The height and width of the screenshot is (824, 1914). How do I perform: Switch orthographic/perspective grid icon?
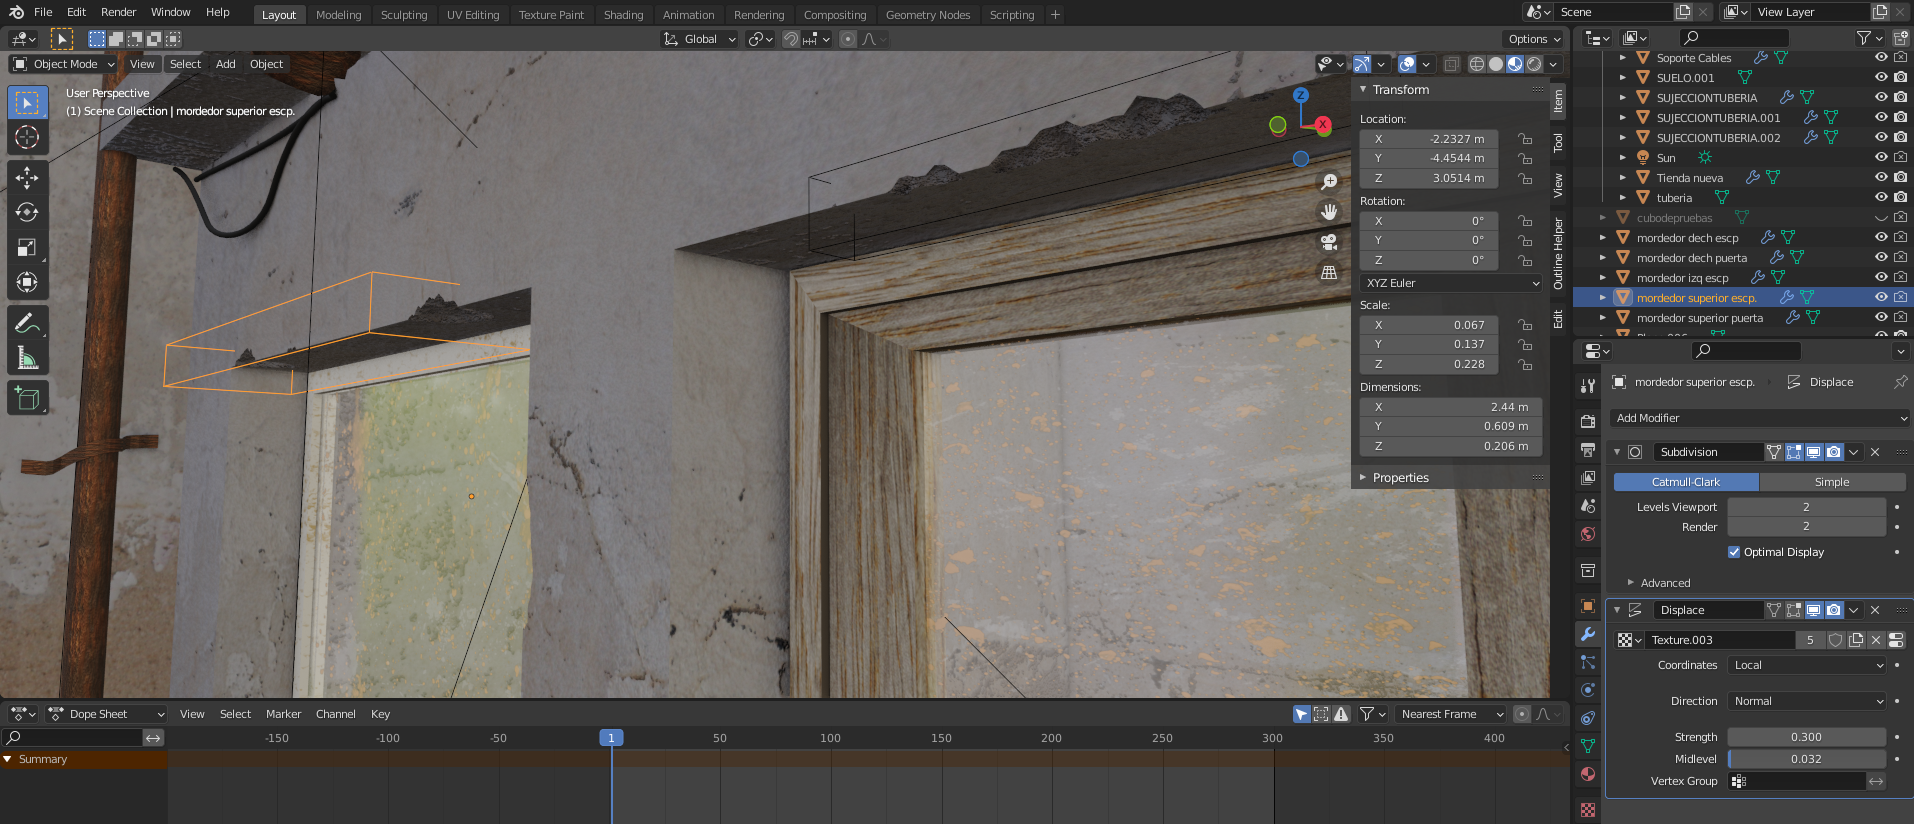1329,272
